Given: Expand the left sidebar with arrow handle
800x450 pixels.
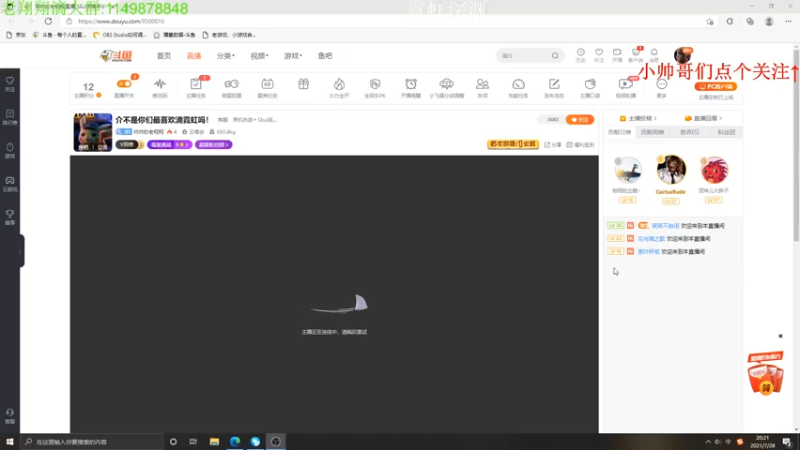Looking at the screenshot, I should pos(20,251).
